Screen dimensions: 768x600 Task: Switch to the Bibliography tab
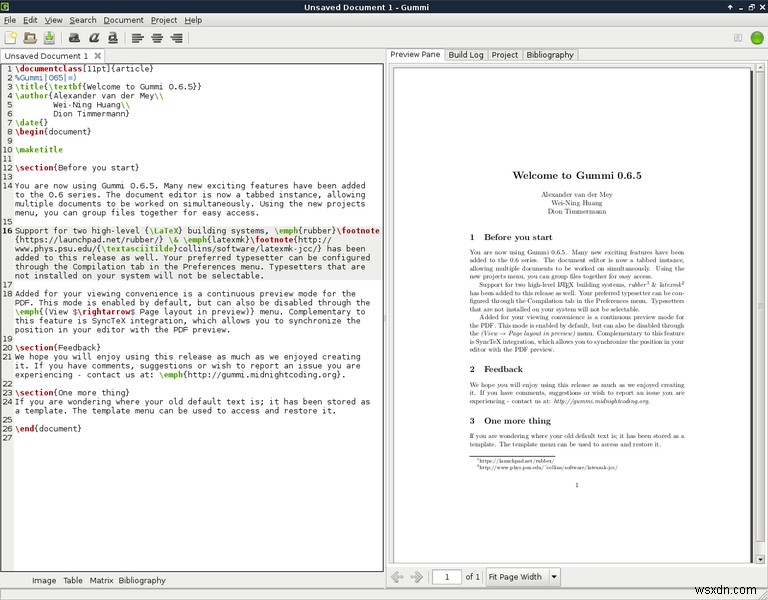tap(550, 55)
